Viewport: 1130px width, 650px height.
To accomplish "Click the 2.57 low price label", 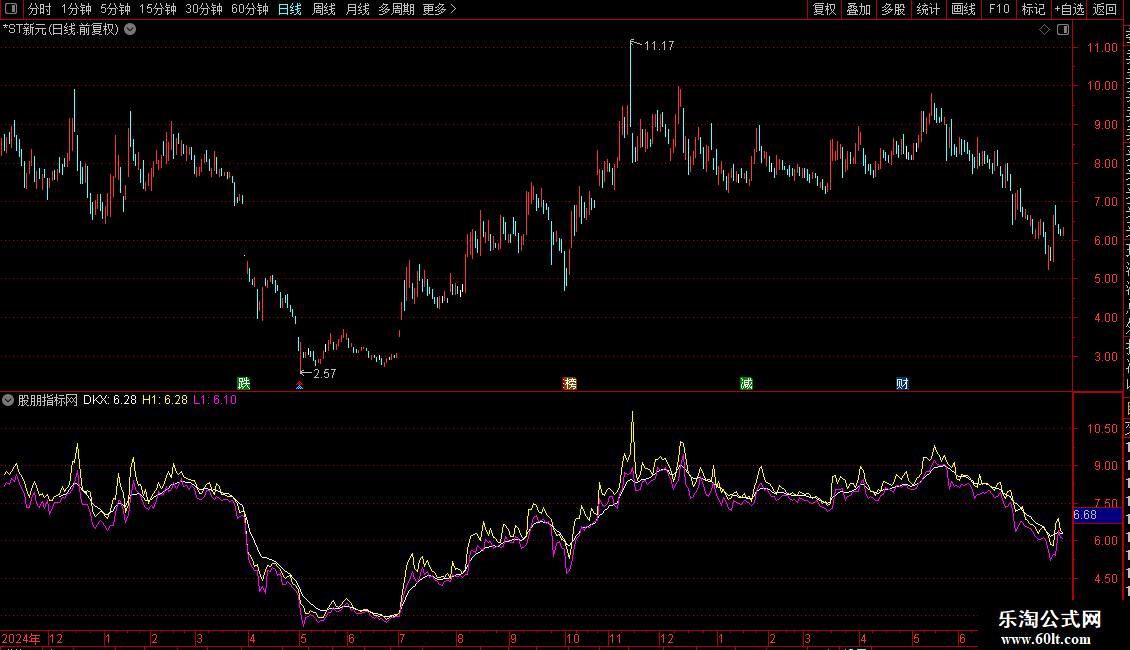I will 324,373.
